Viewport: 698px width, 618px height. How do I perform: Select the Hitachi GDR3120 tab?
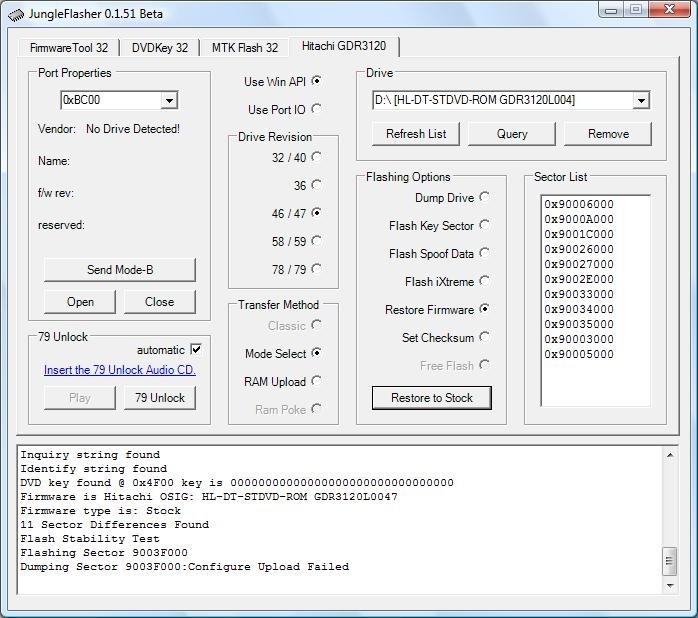(344, 46)
